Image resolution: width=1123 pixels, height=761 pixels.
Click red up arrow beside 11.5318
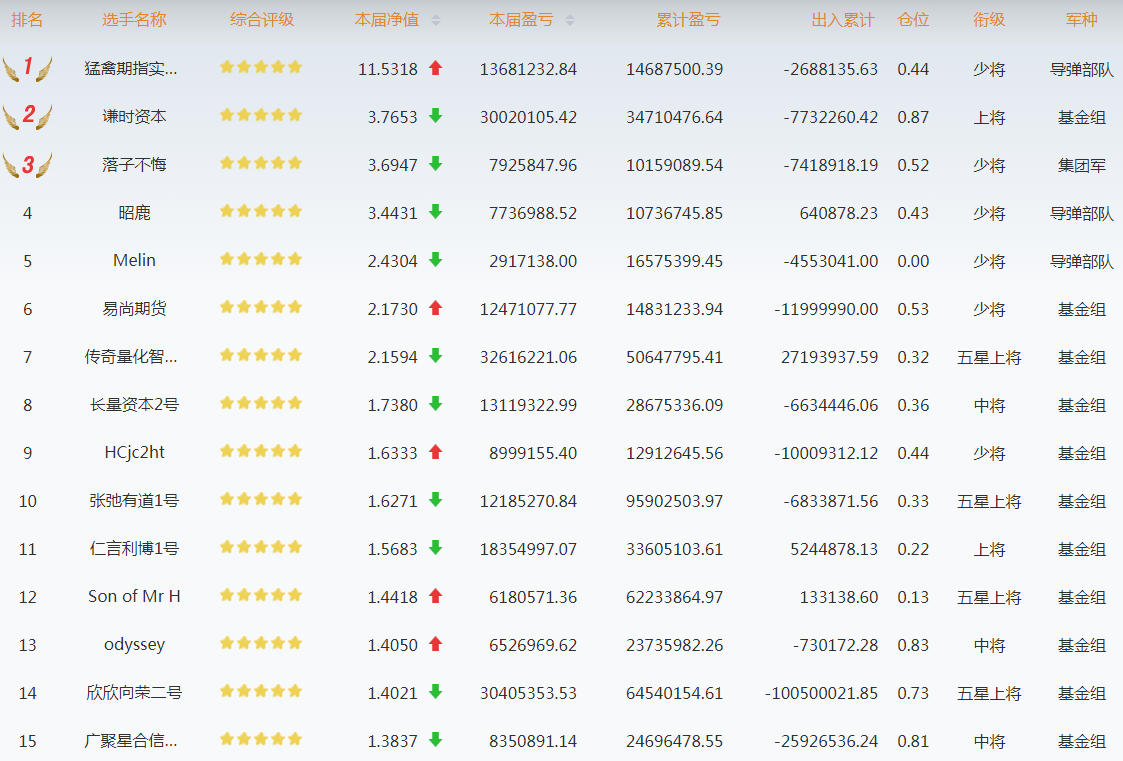pyautogui.click(x=435, y=68)
